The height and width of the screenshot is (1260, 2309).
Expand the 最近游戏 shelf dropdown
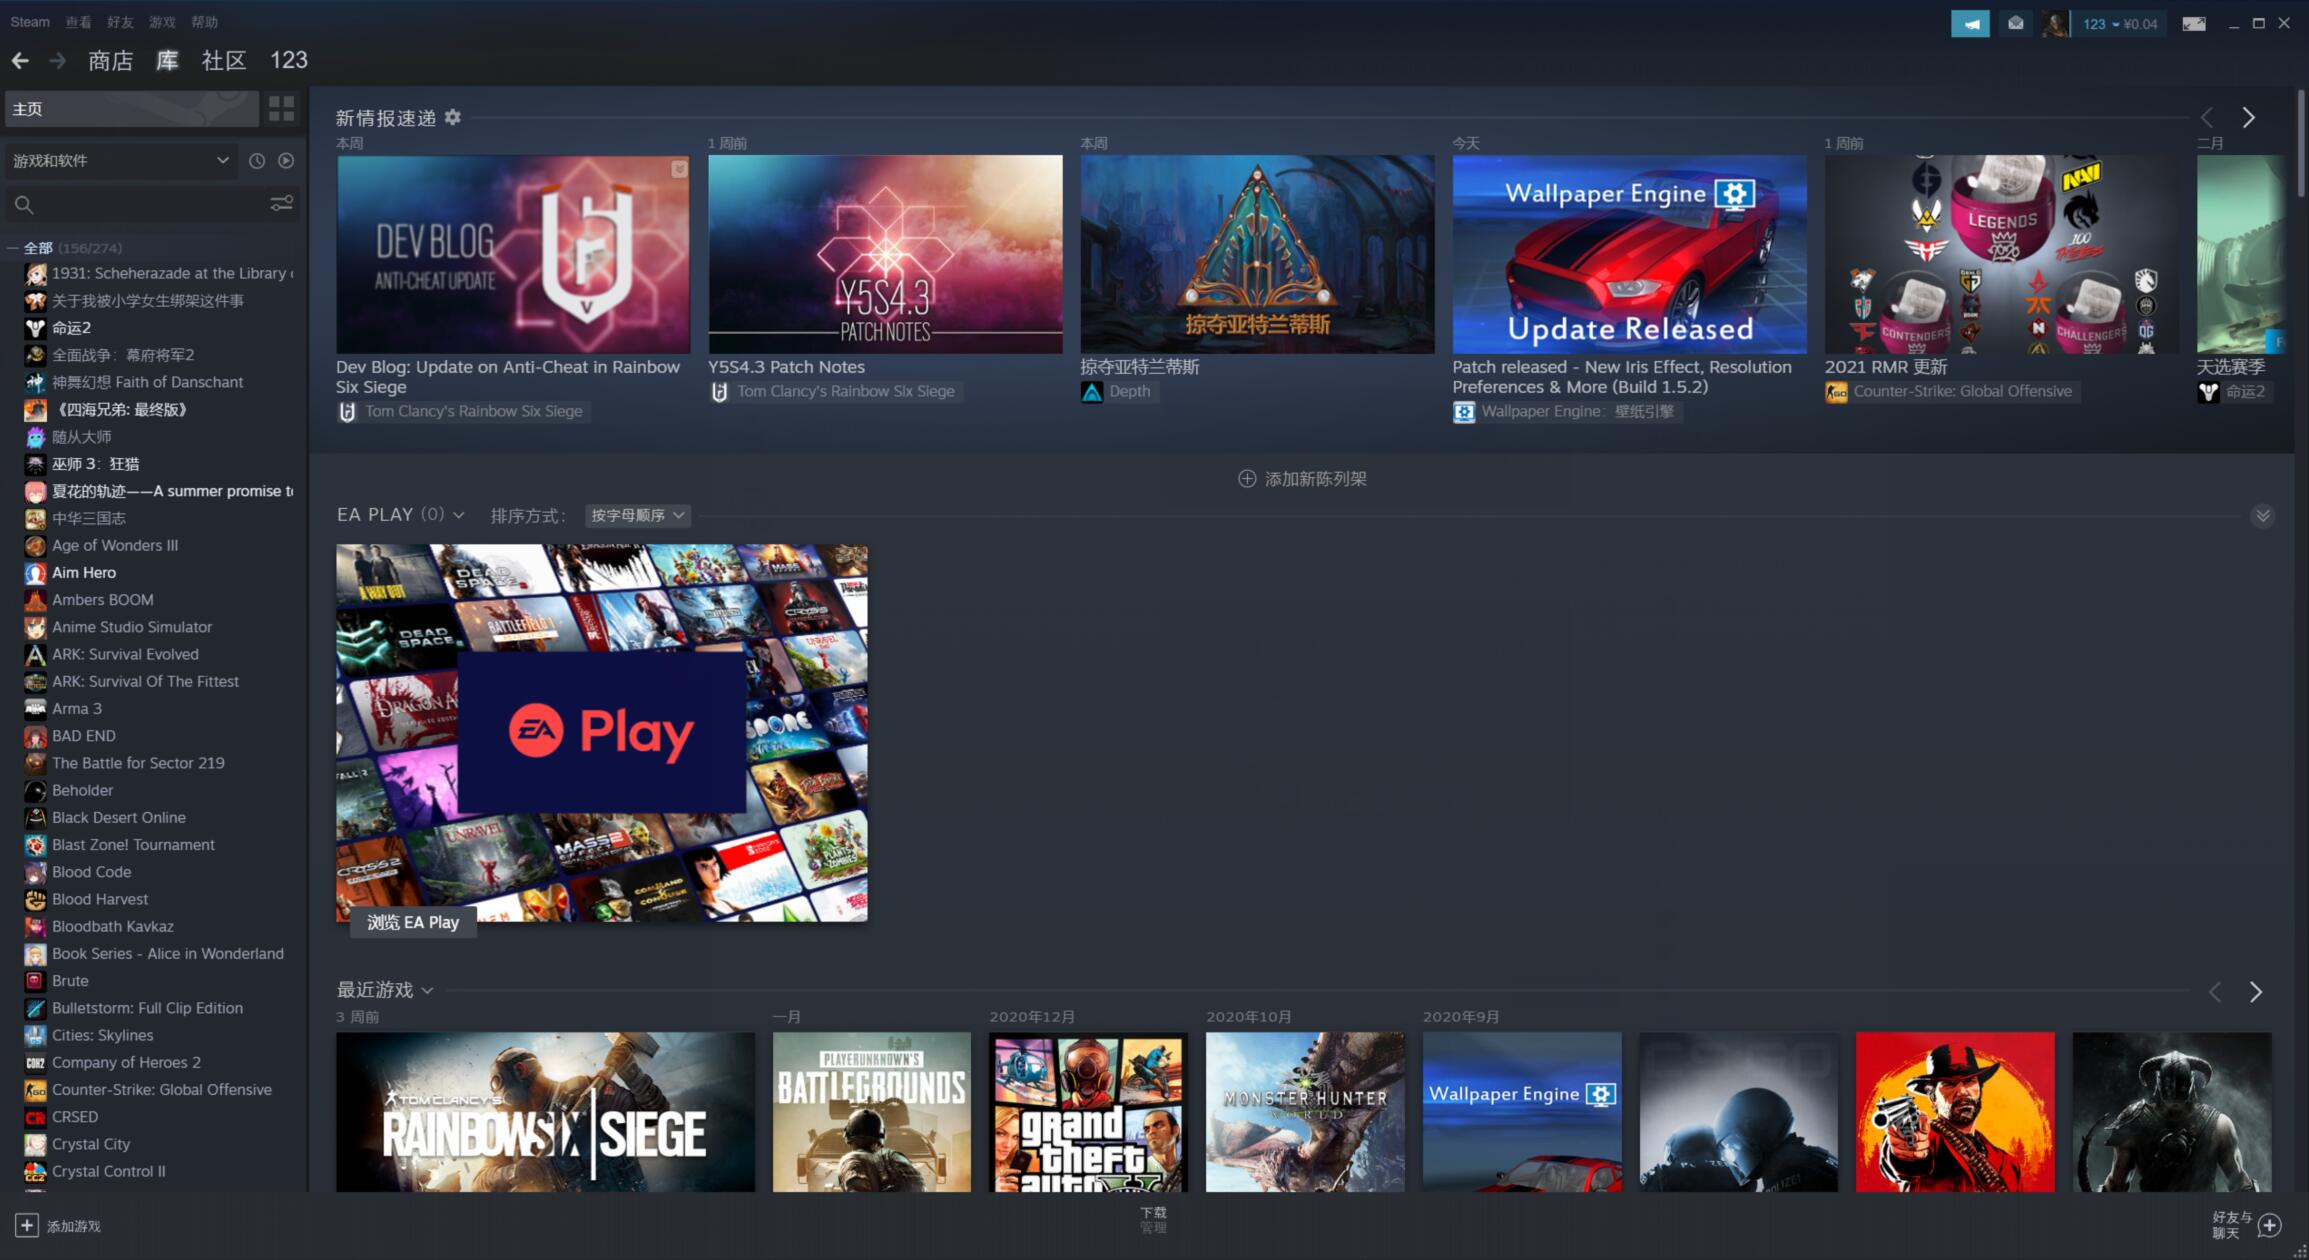427,991
